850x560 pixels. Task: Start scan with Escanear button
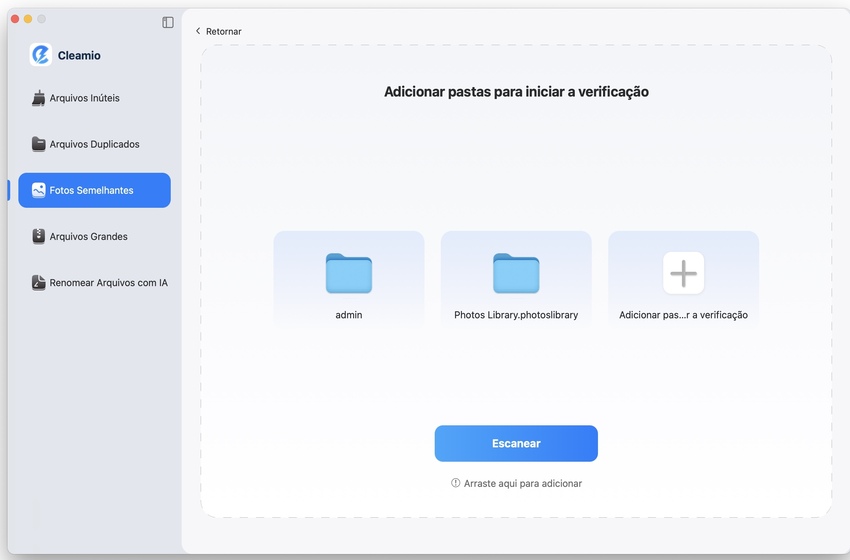pos(516,443)
